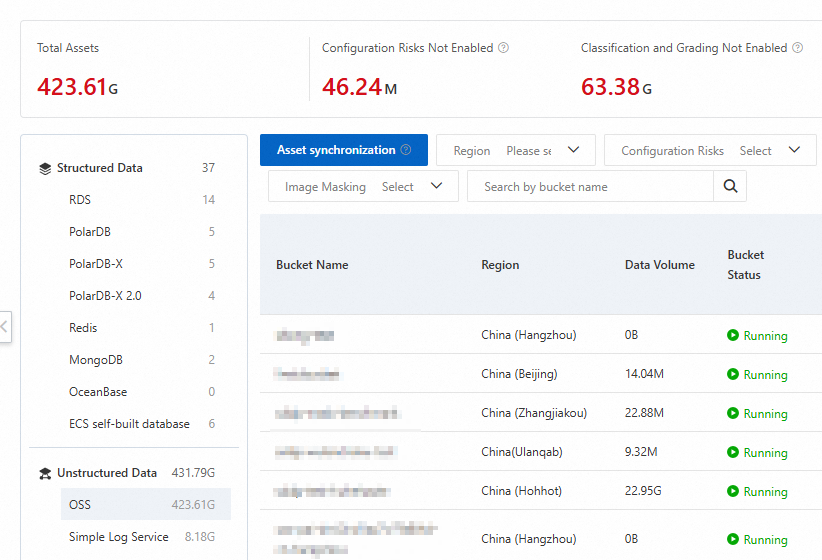Click the Asset synchronization button
The image size is (822, 560).
pos(336,150)
